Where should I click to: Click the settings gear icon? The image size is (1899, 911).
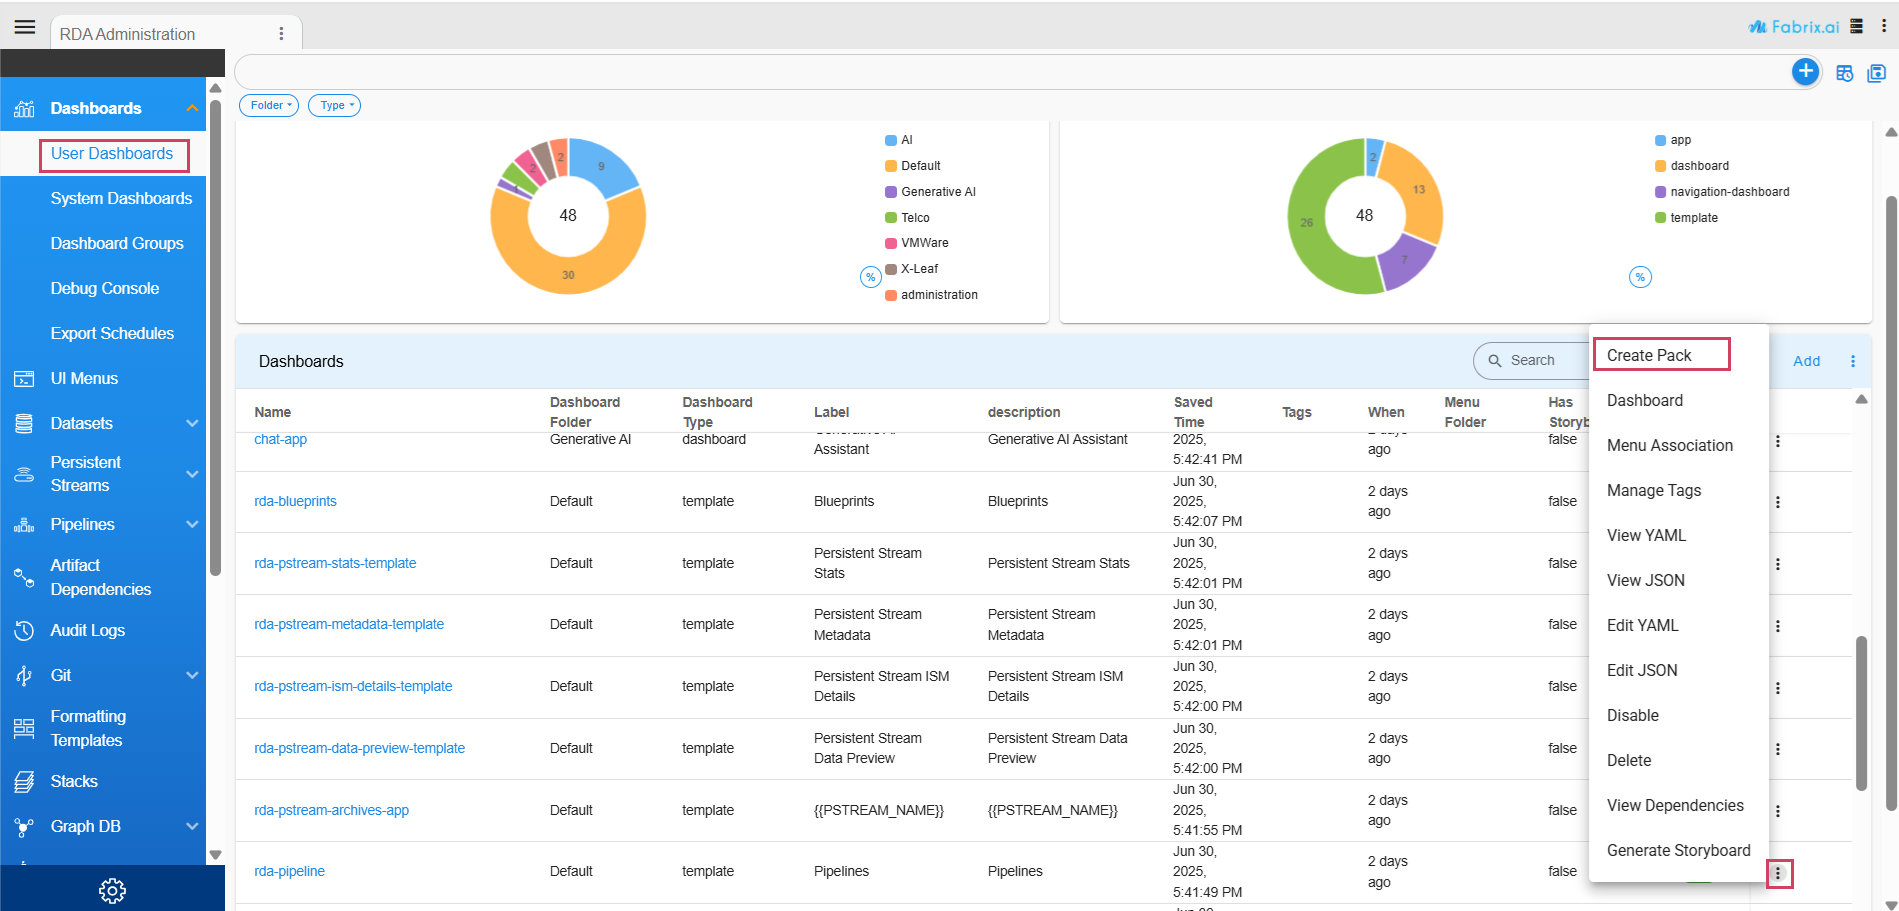tap(112, 890)
